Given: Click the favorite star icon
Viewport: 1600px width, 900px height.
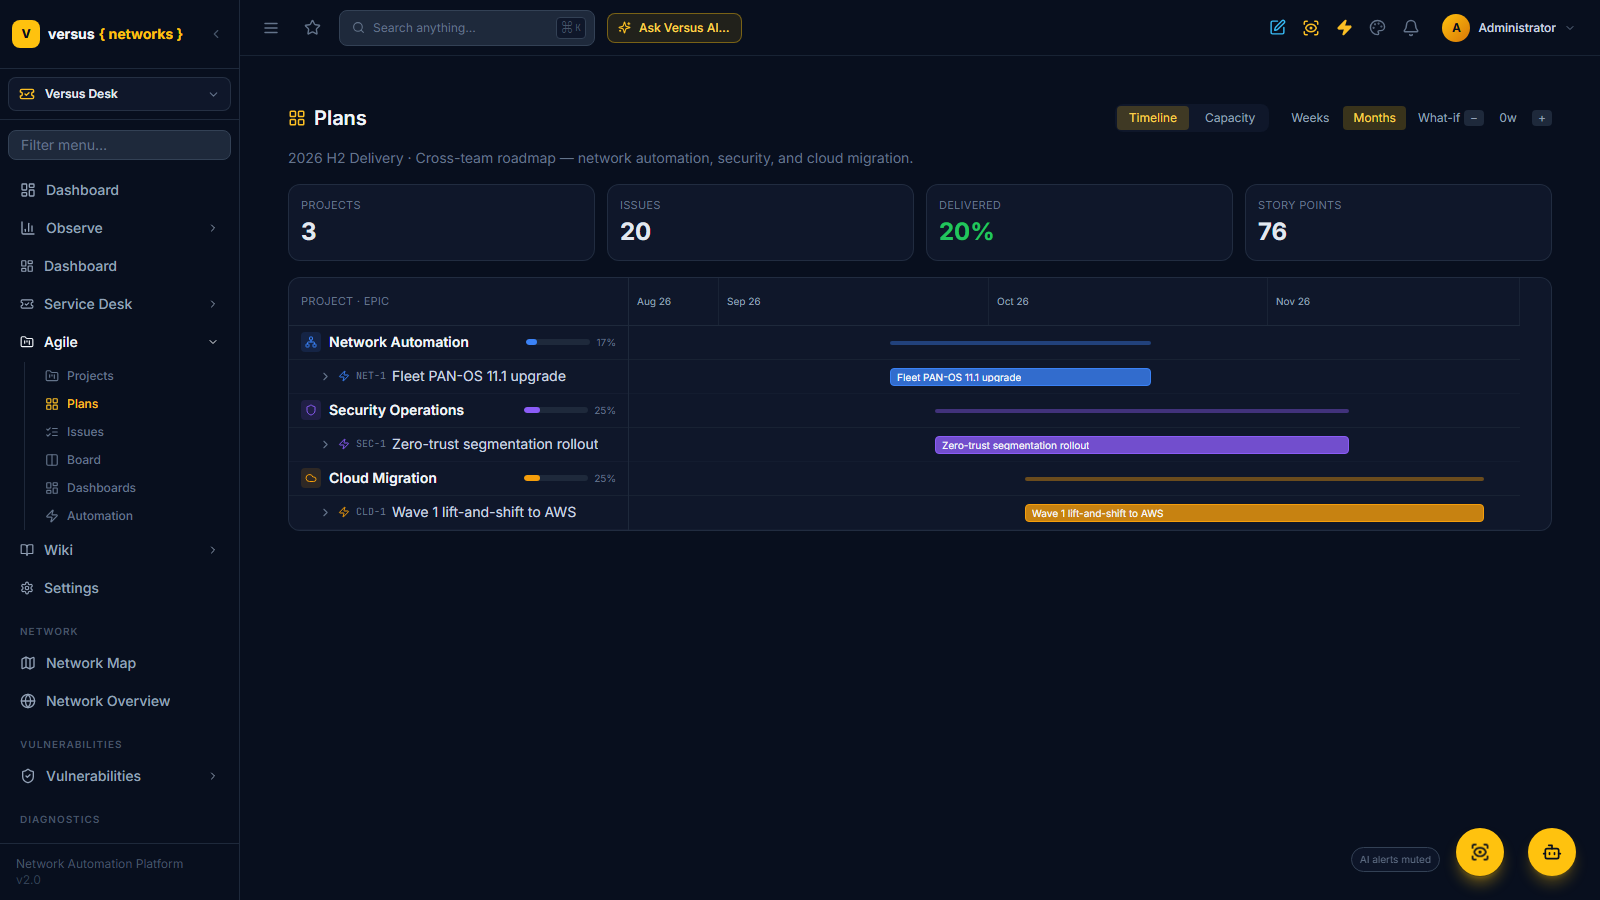Looking at the screenshot, I should pyautogui.click(x=313, y=28).
